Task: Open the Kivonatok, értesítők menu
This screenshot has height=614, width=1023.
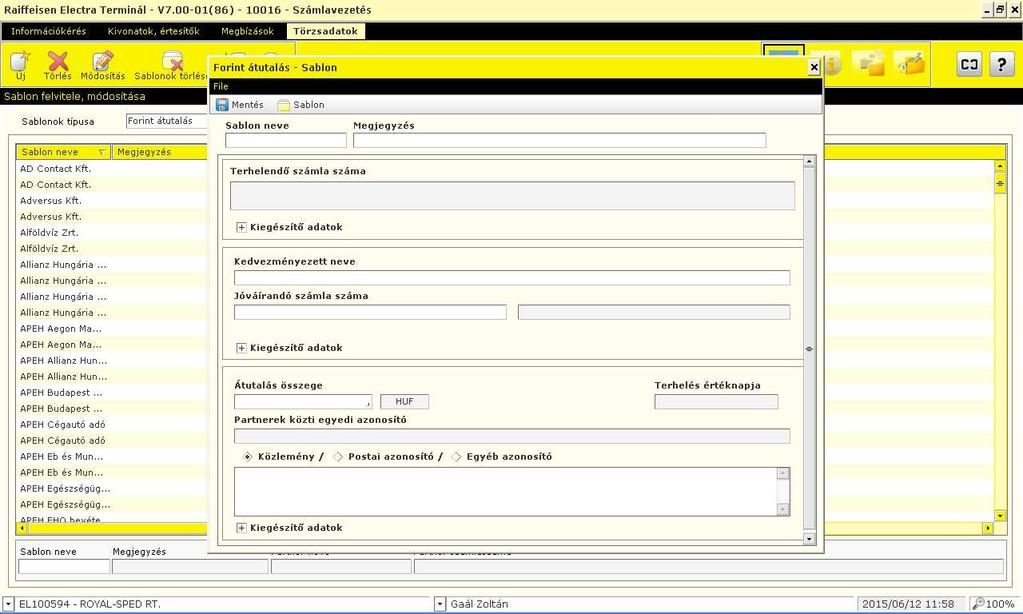Action: click(x=153, y=31)
